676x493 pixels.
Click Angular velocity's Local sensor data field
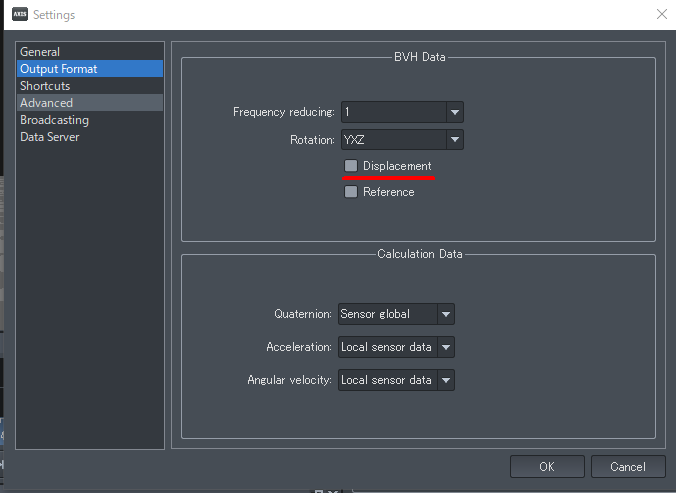388,380
